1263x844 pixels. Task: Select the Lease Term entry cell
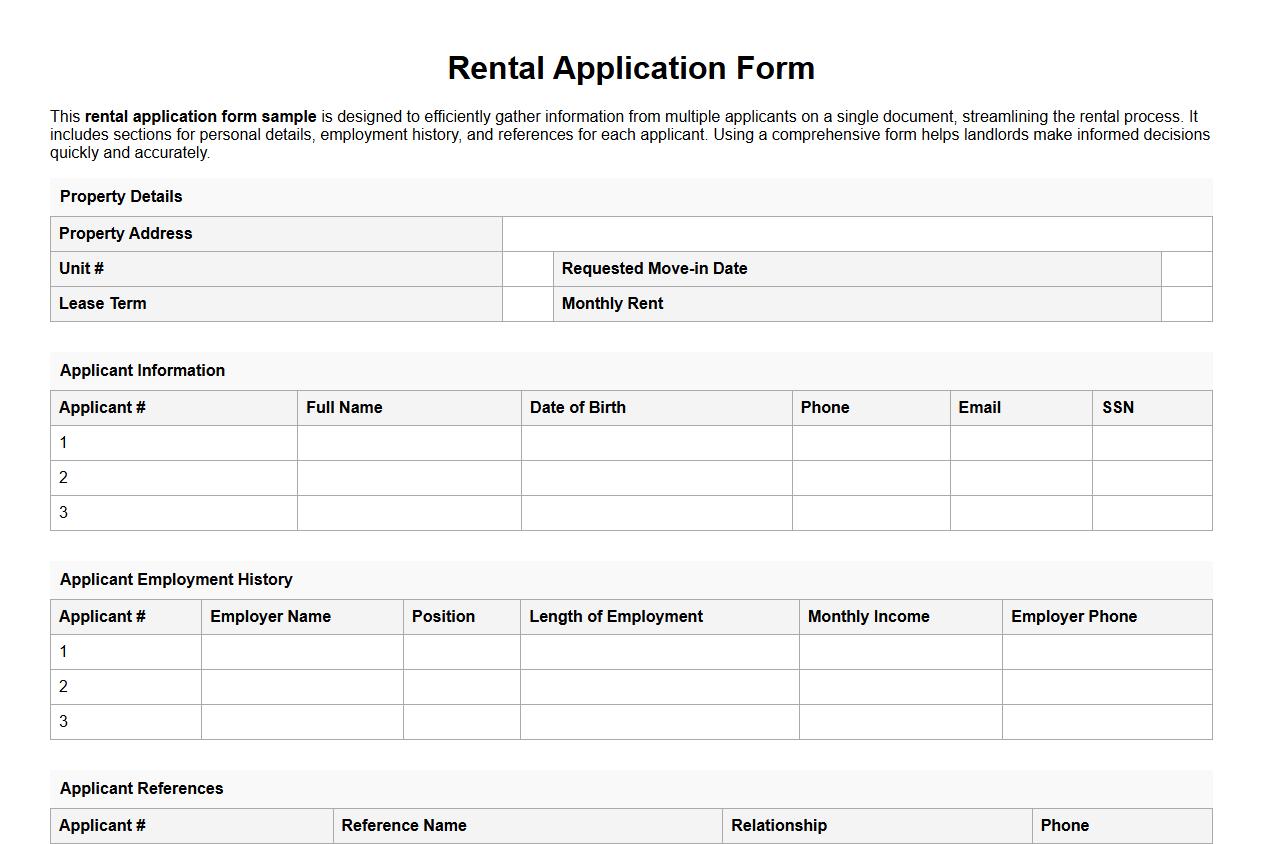pos(527,303)
